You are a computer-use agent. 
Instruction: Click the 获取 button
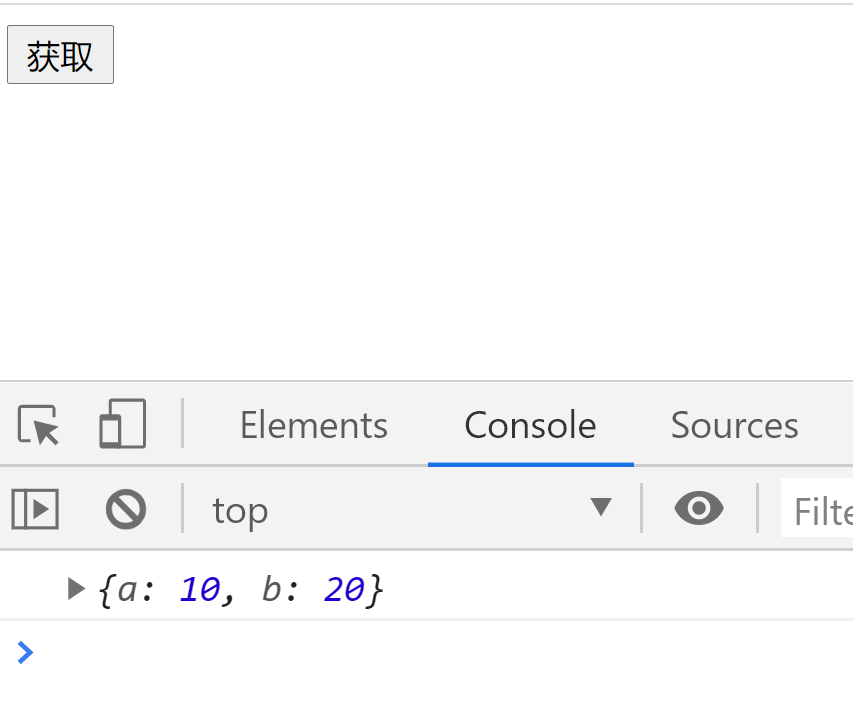click(x=60, y=54)
